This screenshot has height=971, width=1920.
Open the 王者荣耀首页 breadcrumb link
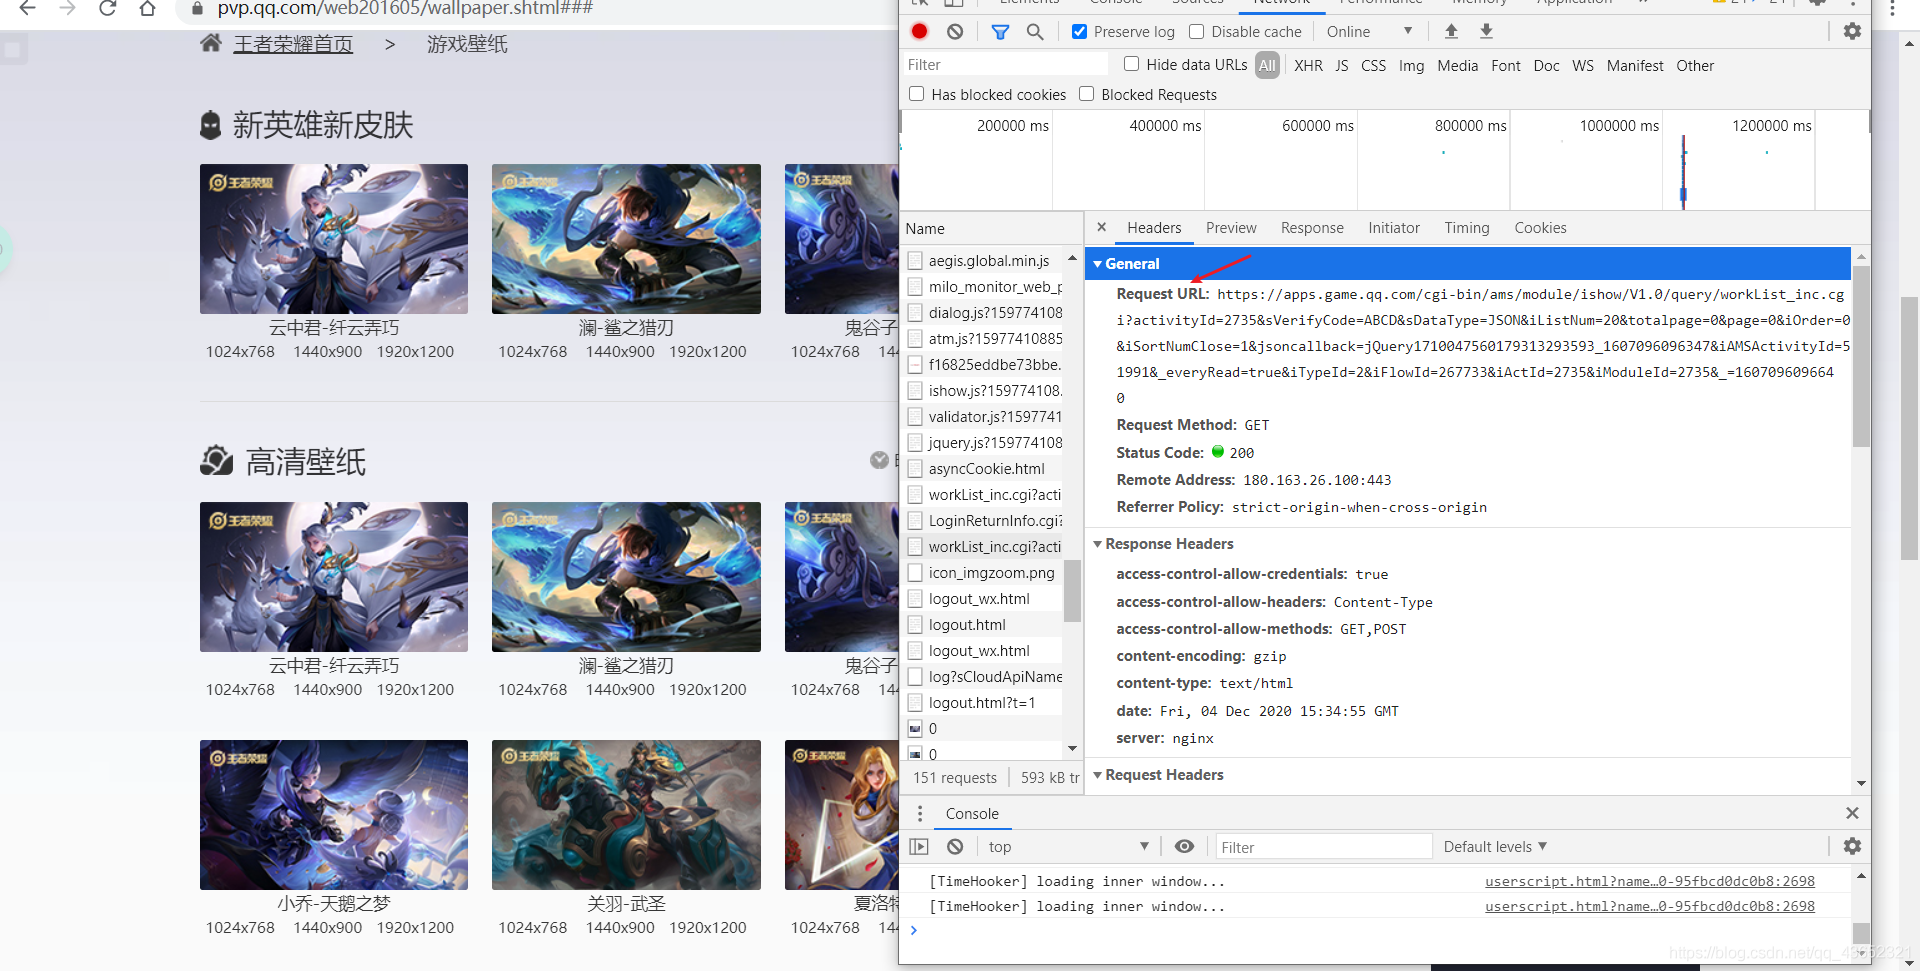[293, 44]
